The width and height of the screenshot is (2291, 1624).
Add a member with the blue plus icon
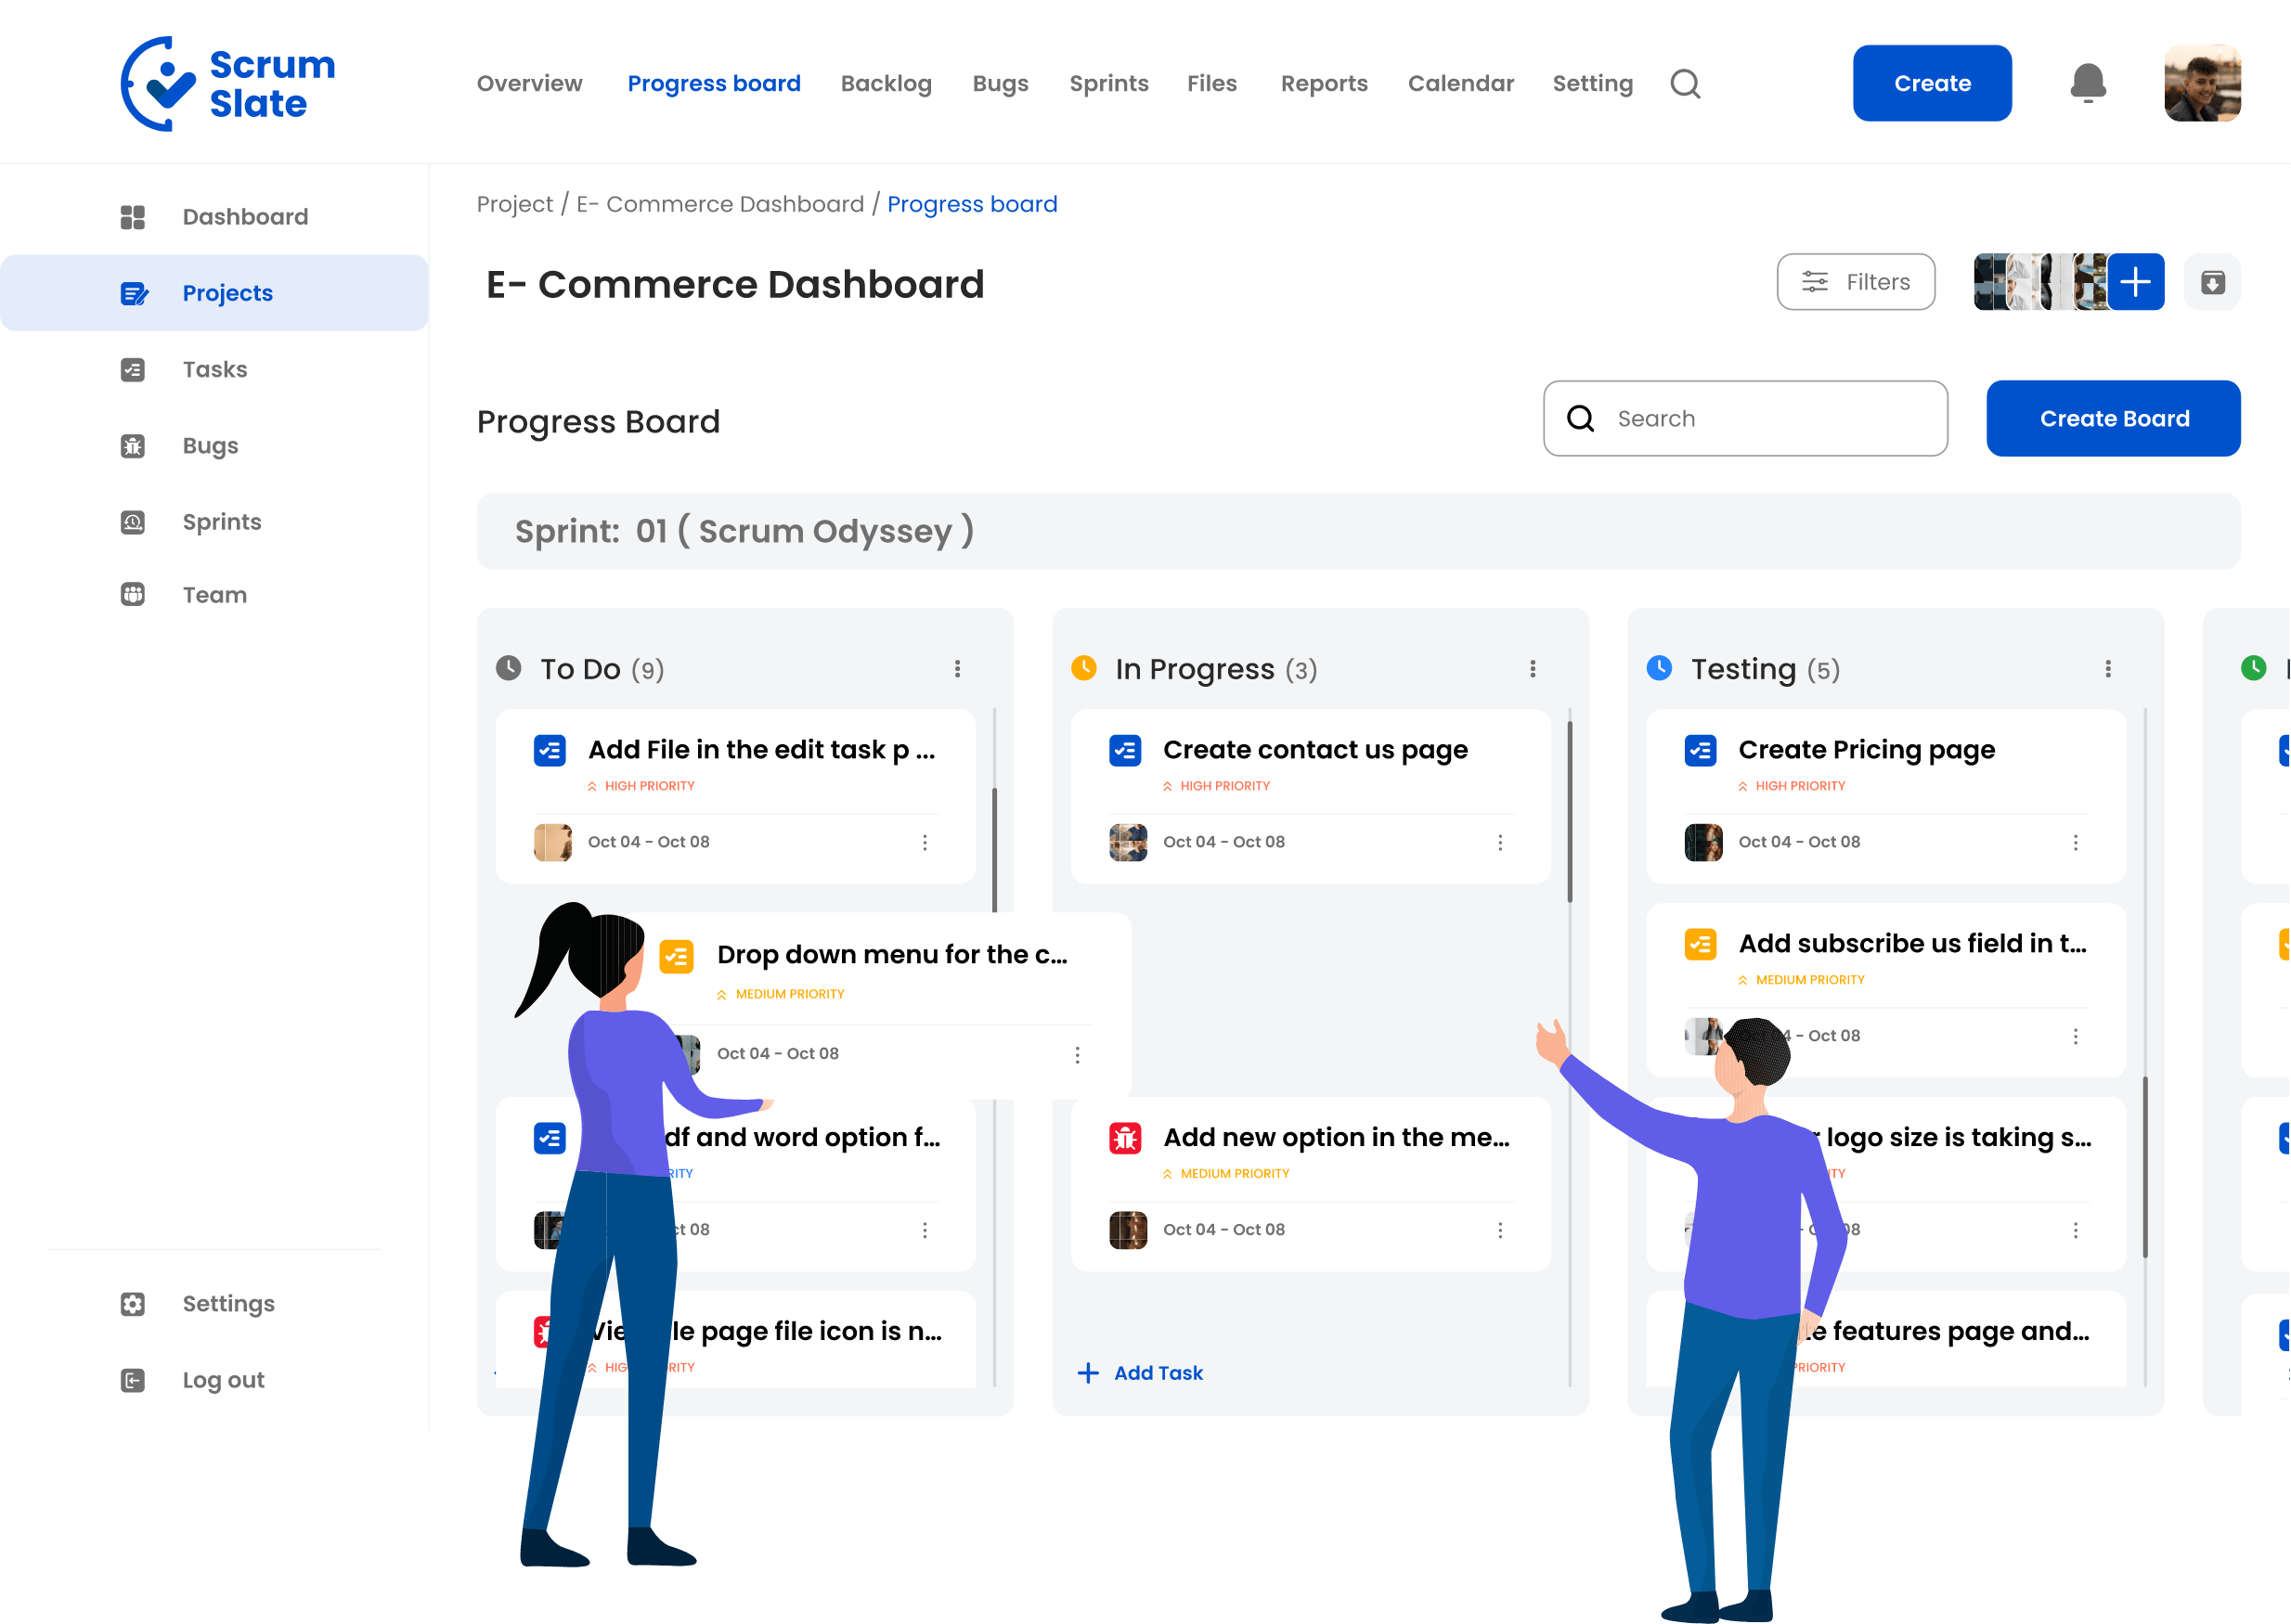click(x=2135, y=283)
